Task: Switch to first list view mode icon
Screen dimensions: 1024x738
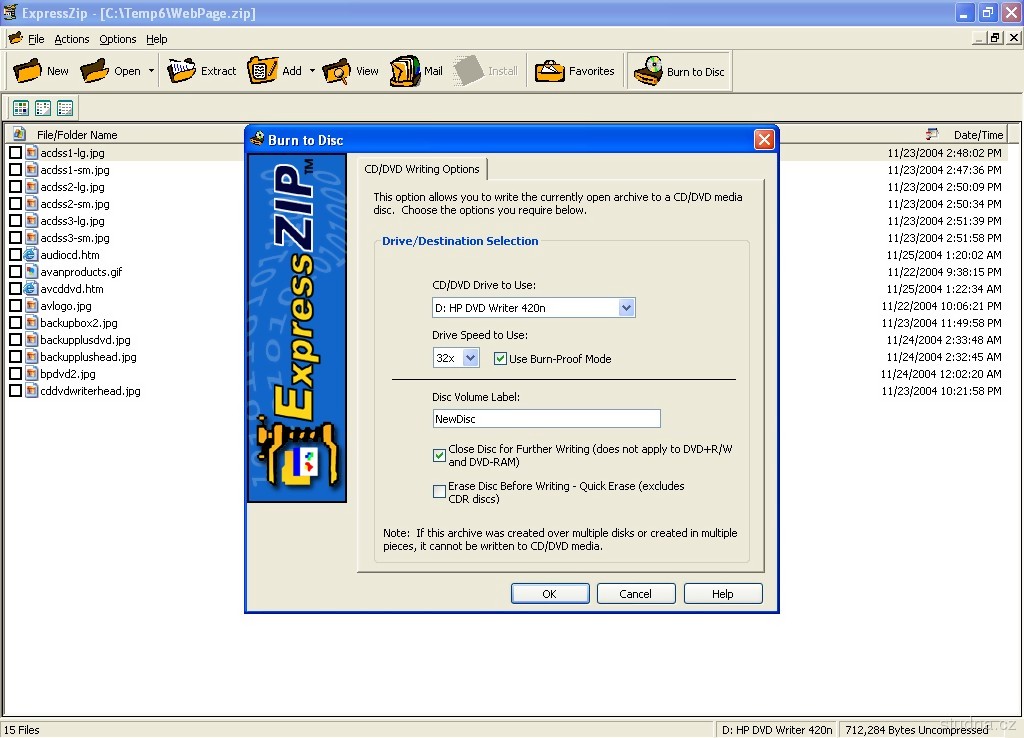Action: click(x=21, y=108)
